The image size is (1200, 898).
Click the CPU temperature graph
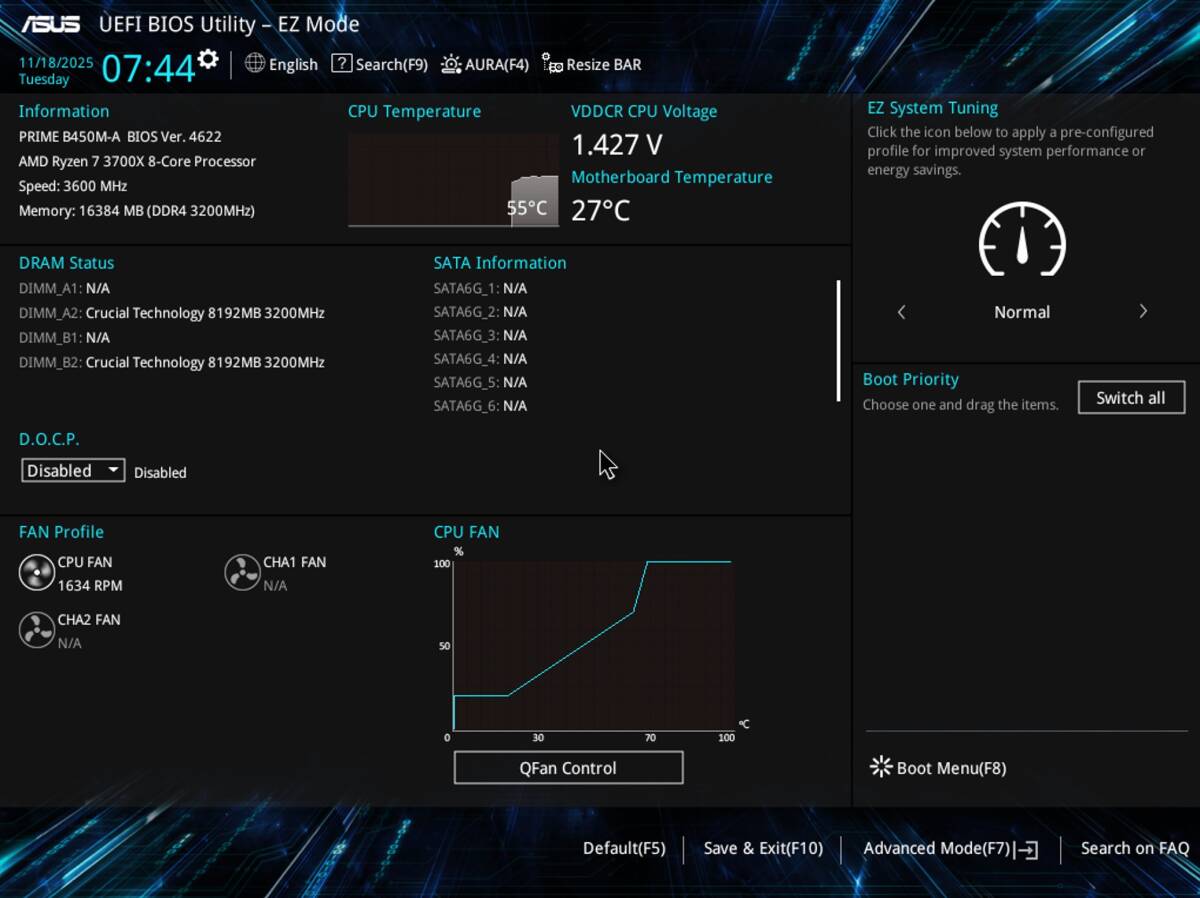click(453, 180)
